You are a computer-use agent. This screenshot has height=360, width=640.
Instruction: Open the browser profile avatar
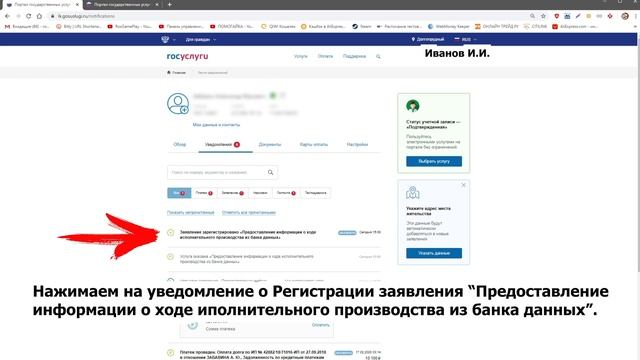(x=625, y=16)
